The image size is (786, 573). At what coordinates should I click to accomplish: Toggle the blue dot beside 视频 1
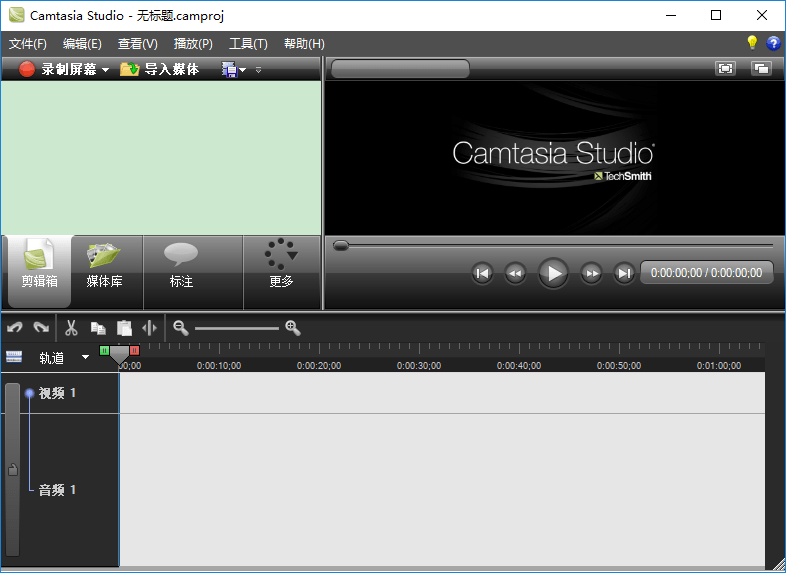tap(30, 393)
